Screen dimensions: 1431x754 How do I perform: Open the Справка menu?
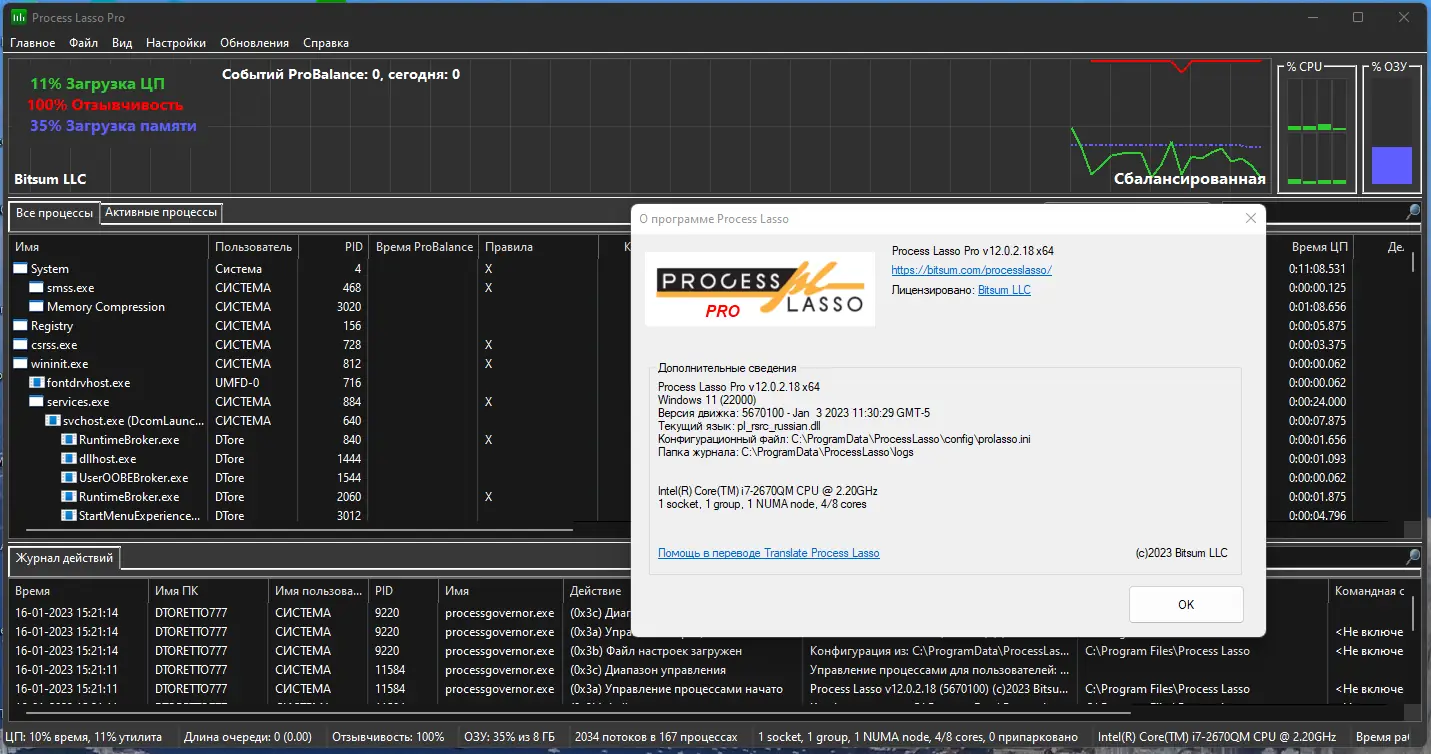coord(325,43)
